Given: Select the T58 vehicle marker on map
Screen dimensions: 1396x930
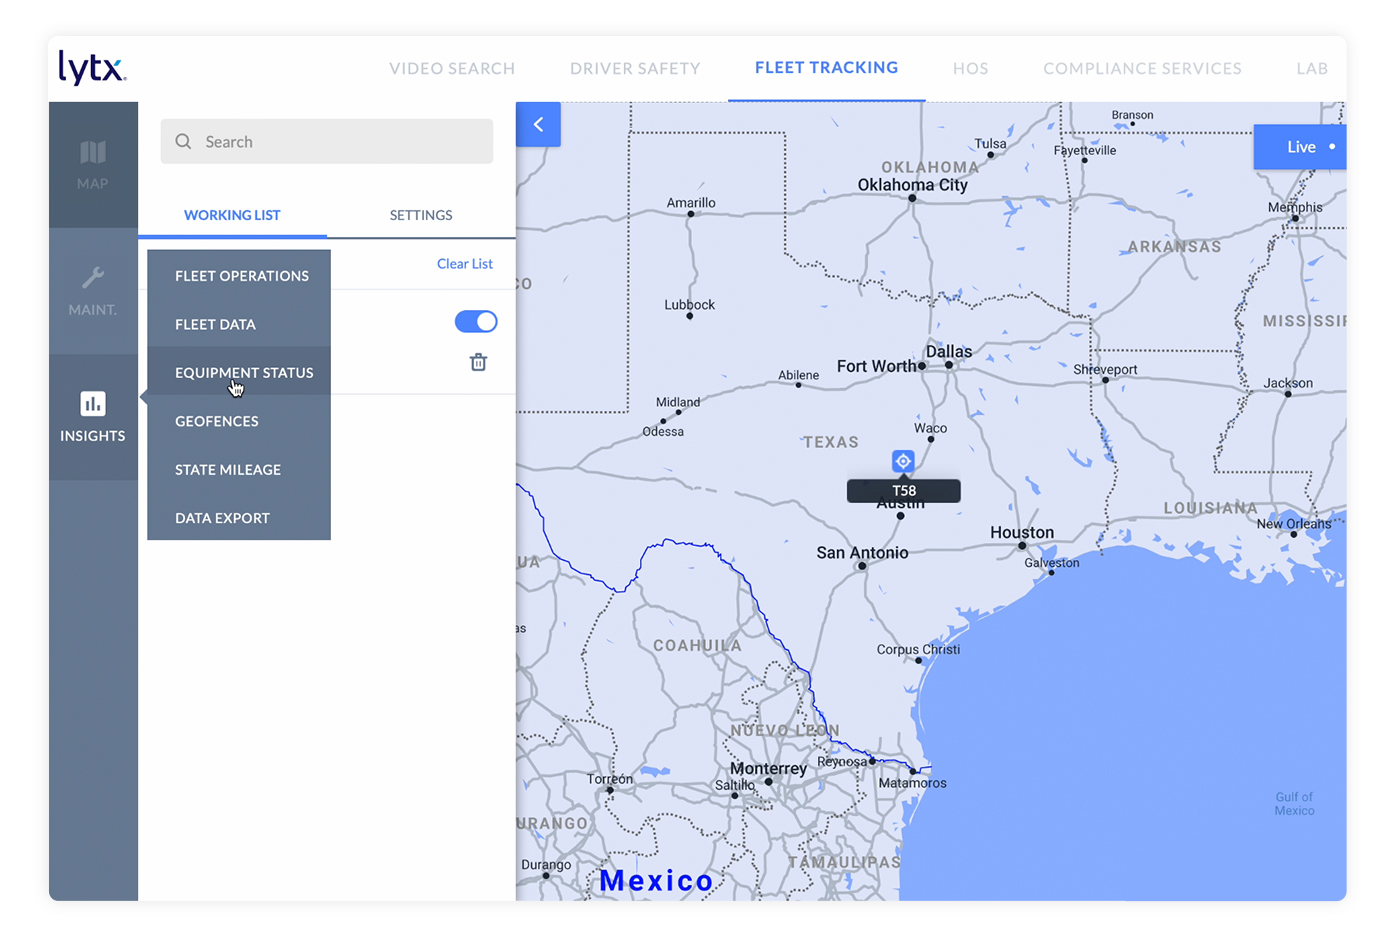Looking at the screenshot, I should point(903,461).
